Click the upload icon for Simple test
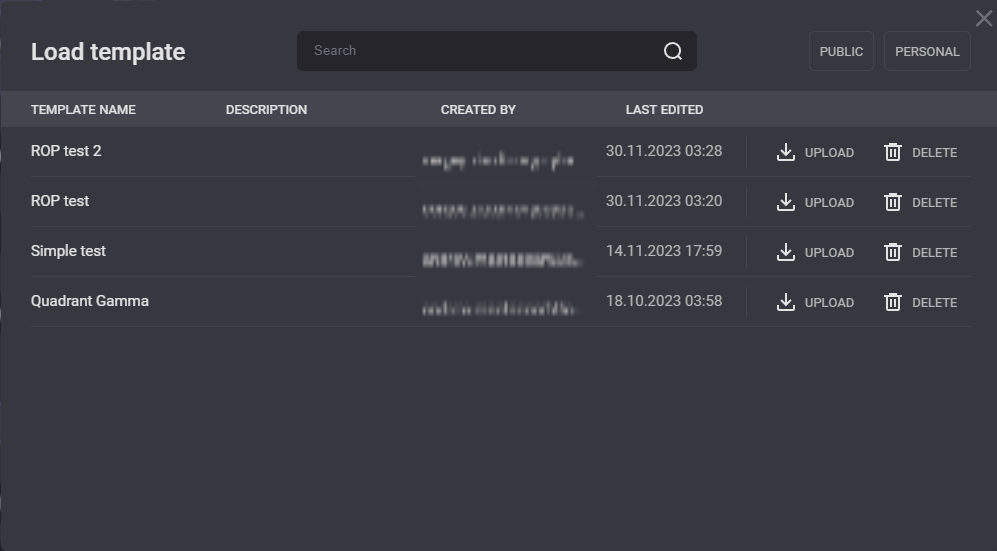The image size is (997, 551). click(786, 252)
